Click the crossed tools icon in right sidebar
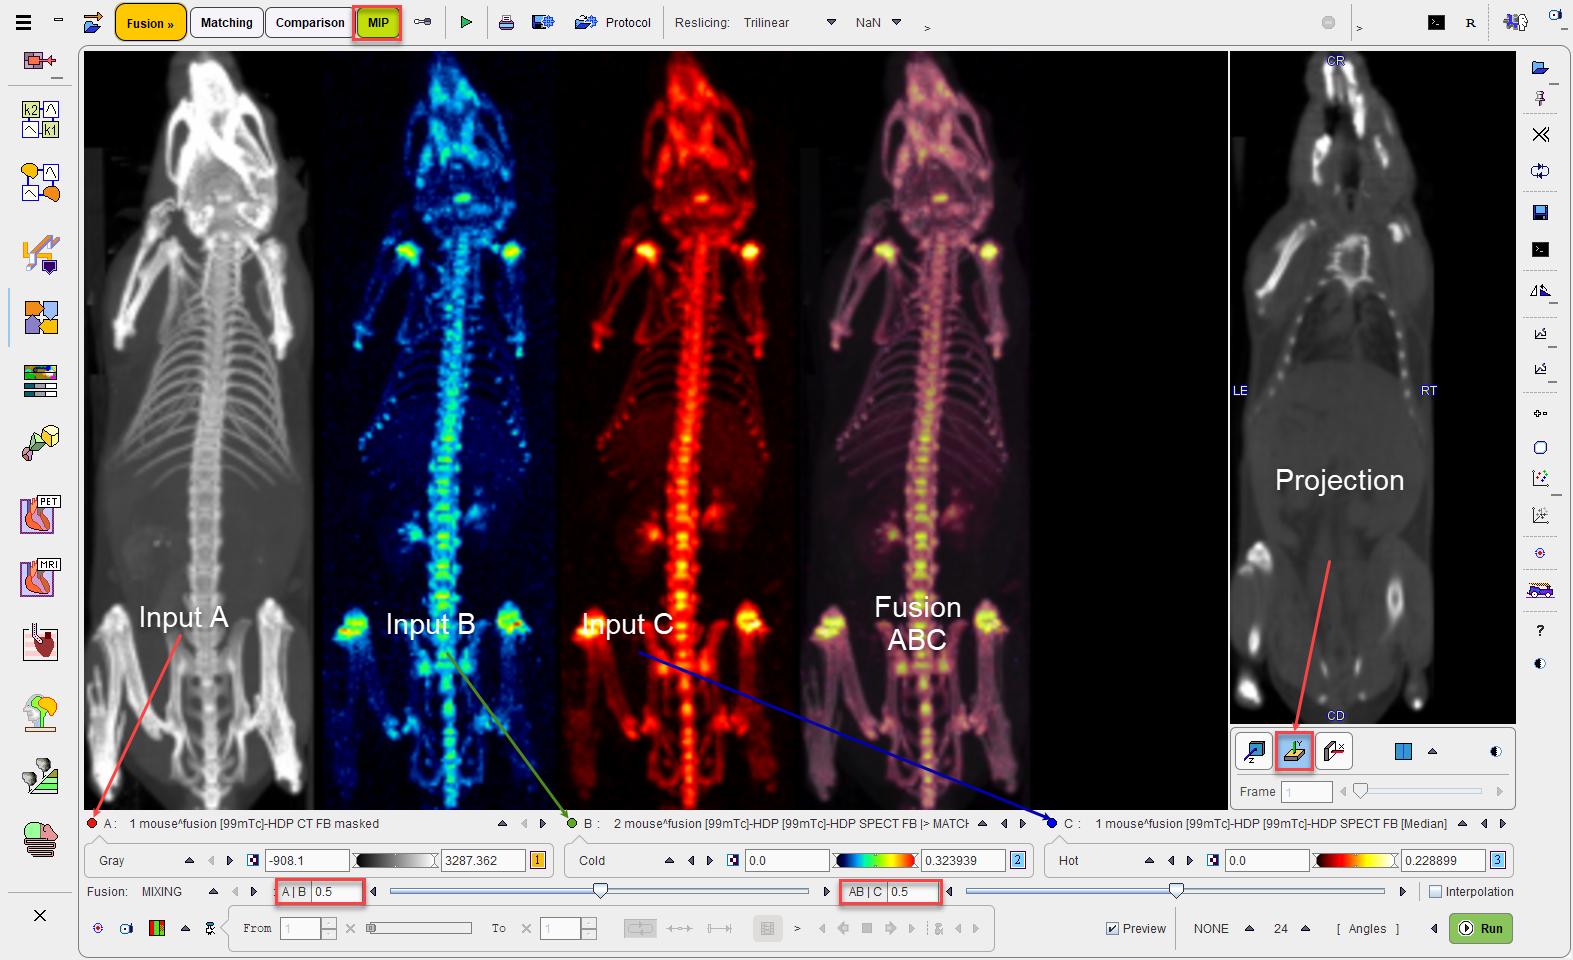 coord(1540,134)
